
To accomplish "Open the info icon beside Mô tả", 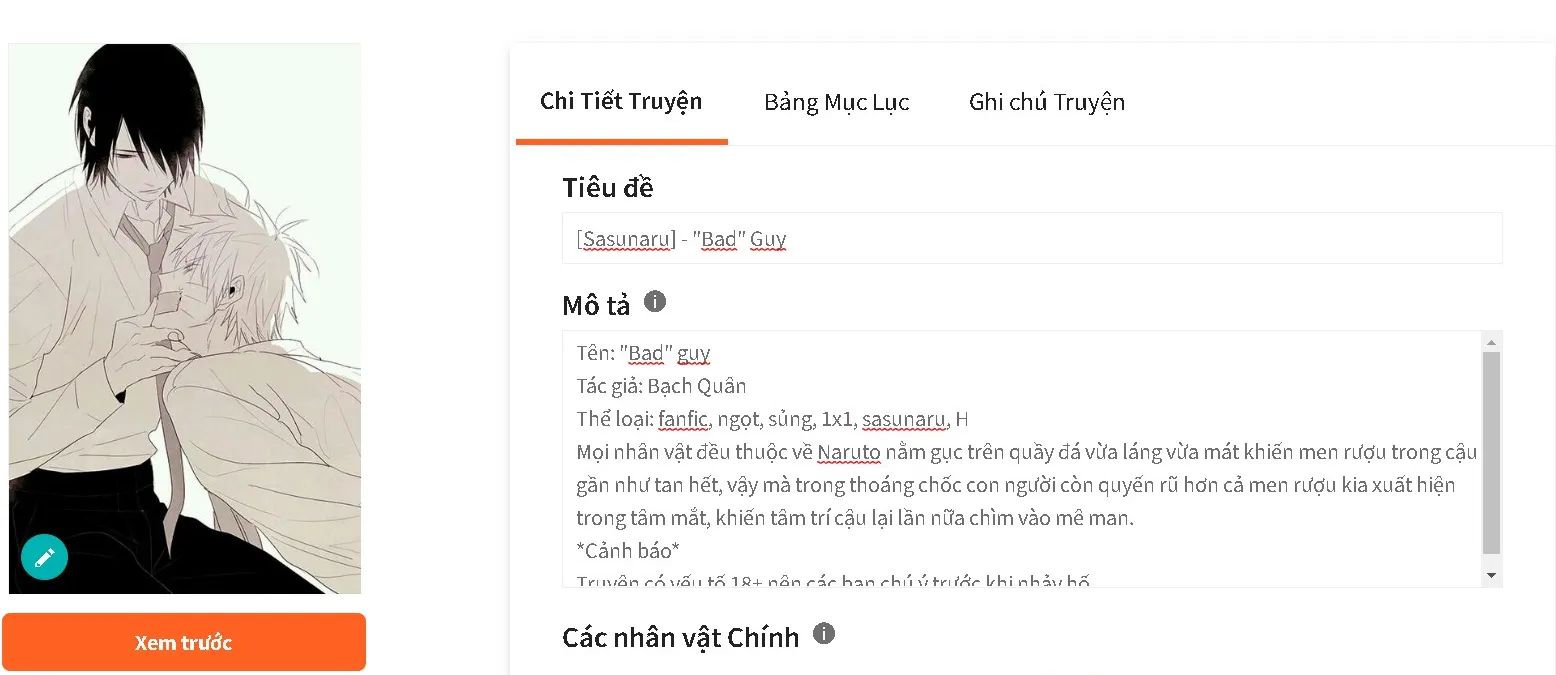I will click(x=655, y=301).
